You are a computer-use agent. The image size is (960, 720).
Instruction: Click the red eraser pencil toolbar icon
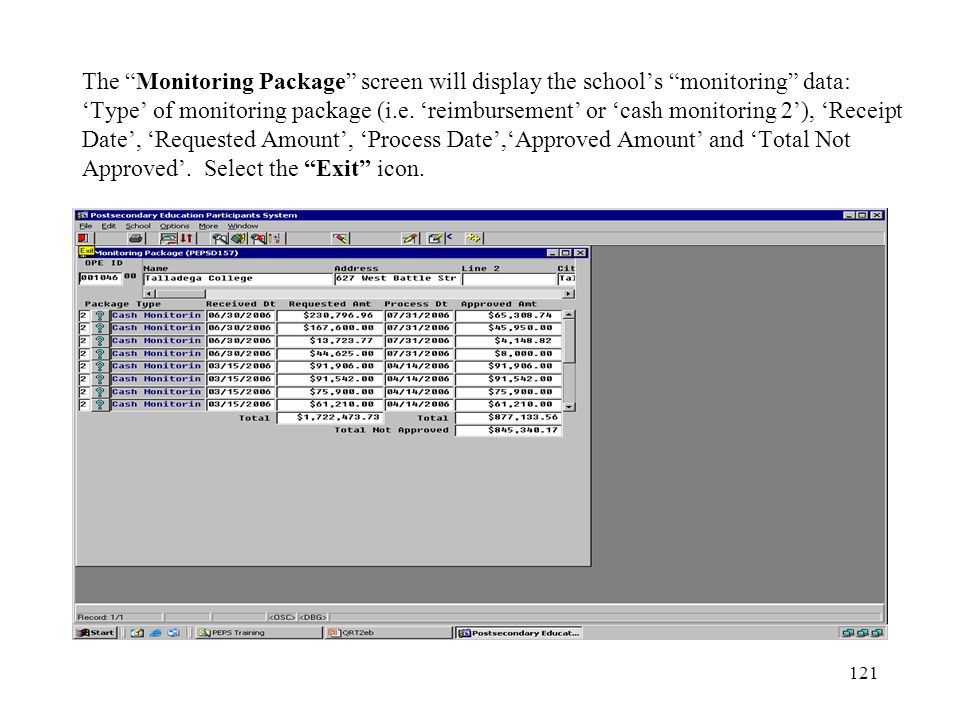pyautogui.click(x=340, y=238)
